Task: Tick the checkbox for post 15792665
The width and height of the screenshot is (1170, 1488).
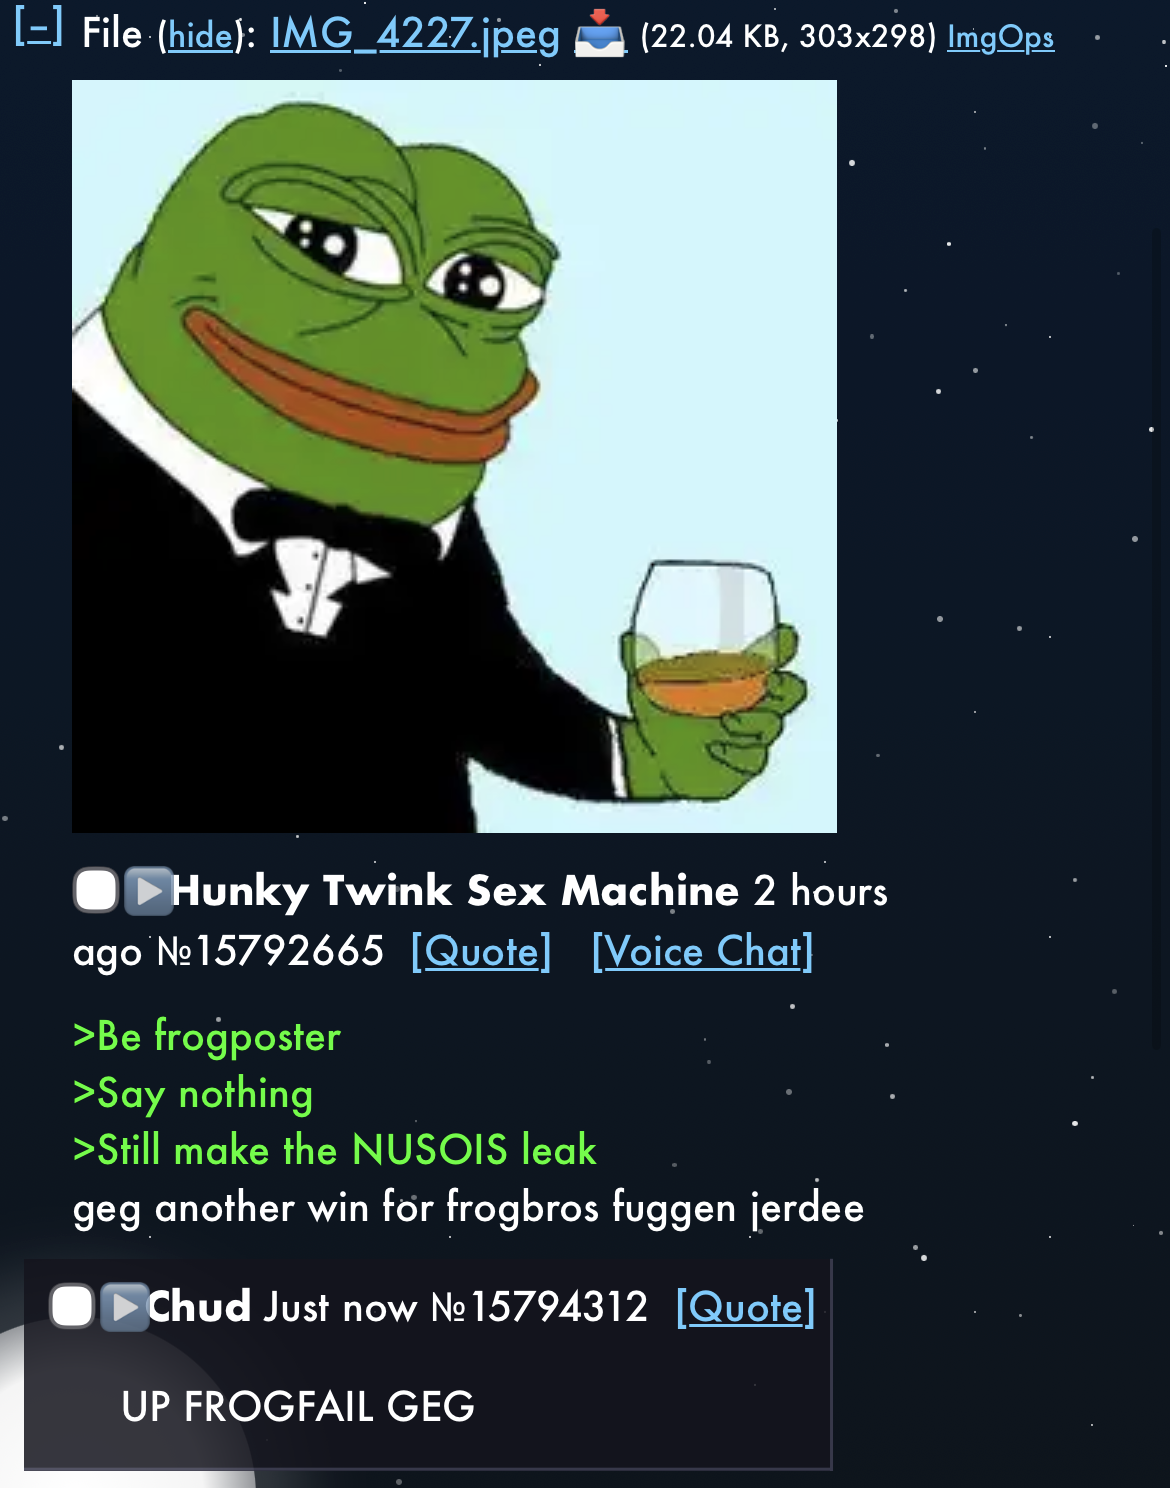Action: (x=96, y=890)
